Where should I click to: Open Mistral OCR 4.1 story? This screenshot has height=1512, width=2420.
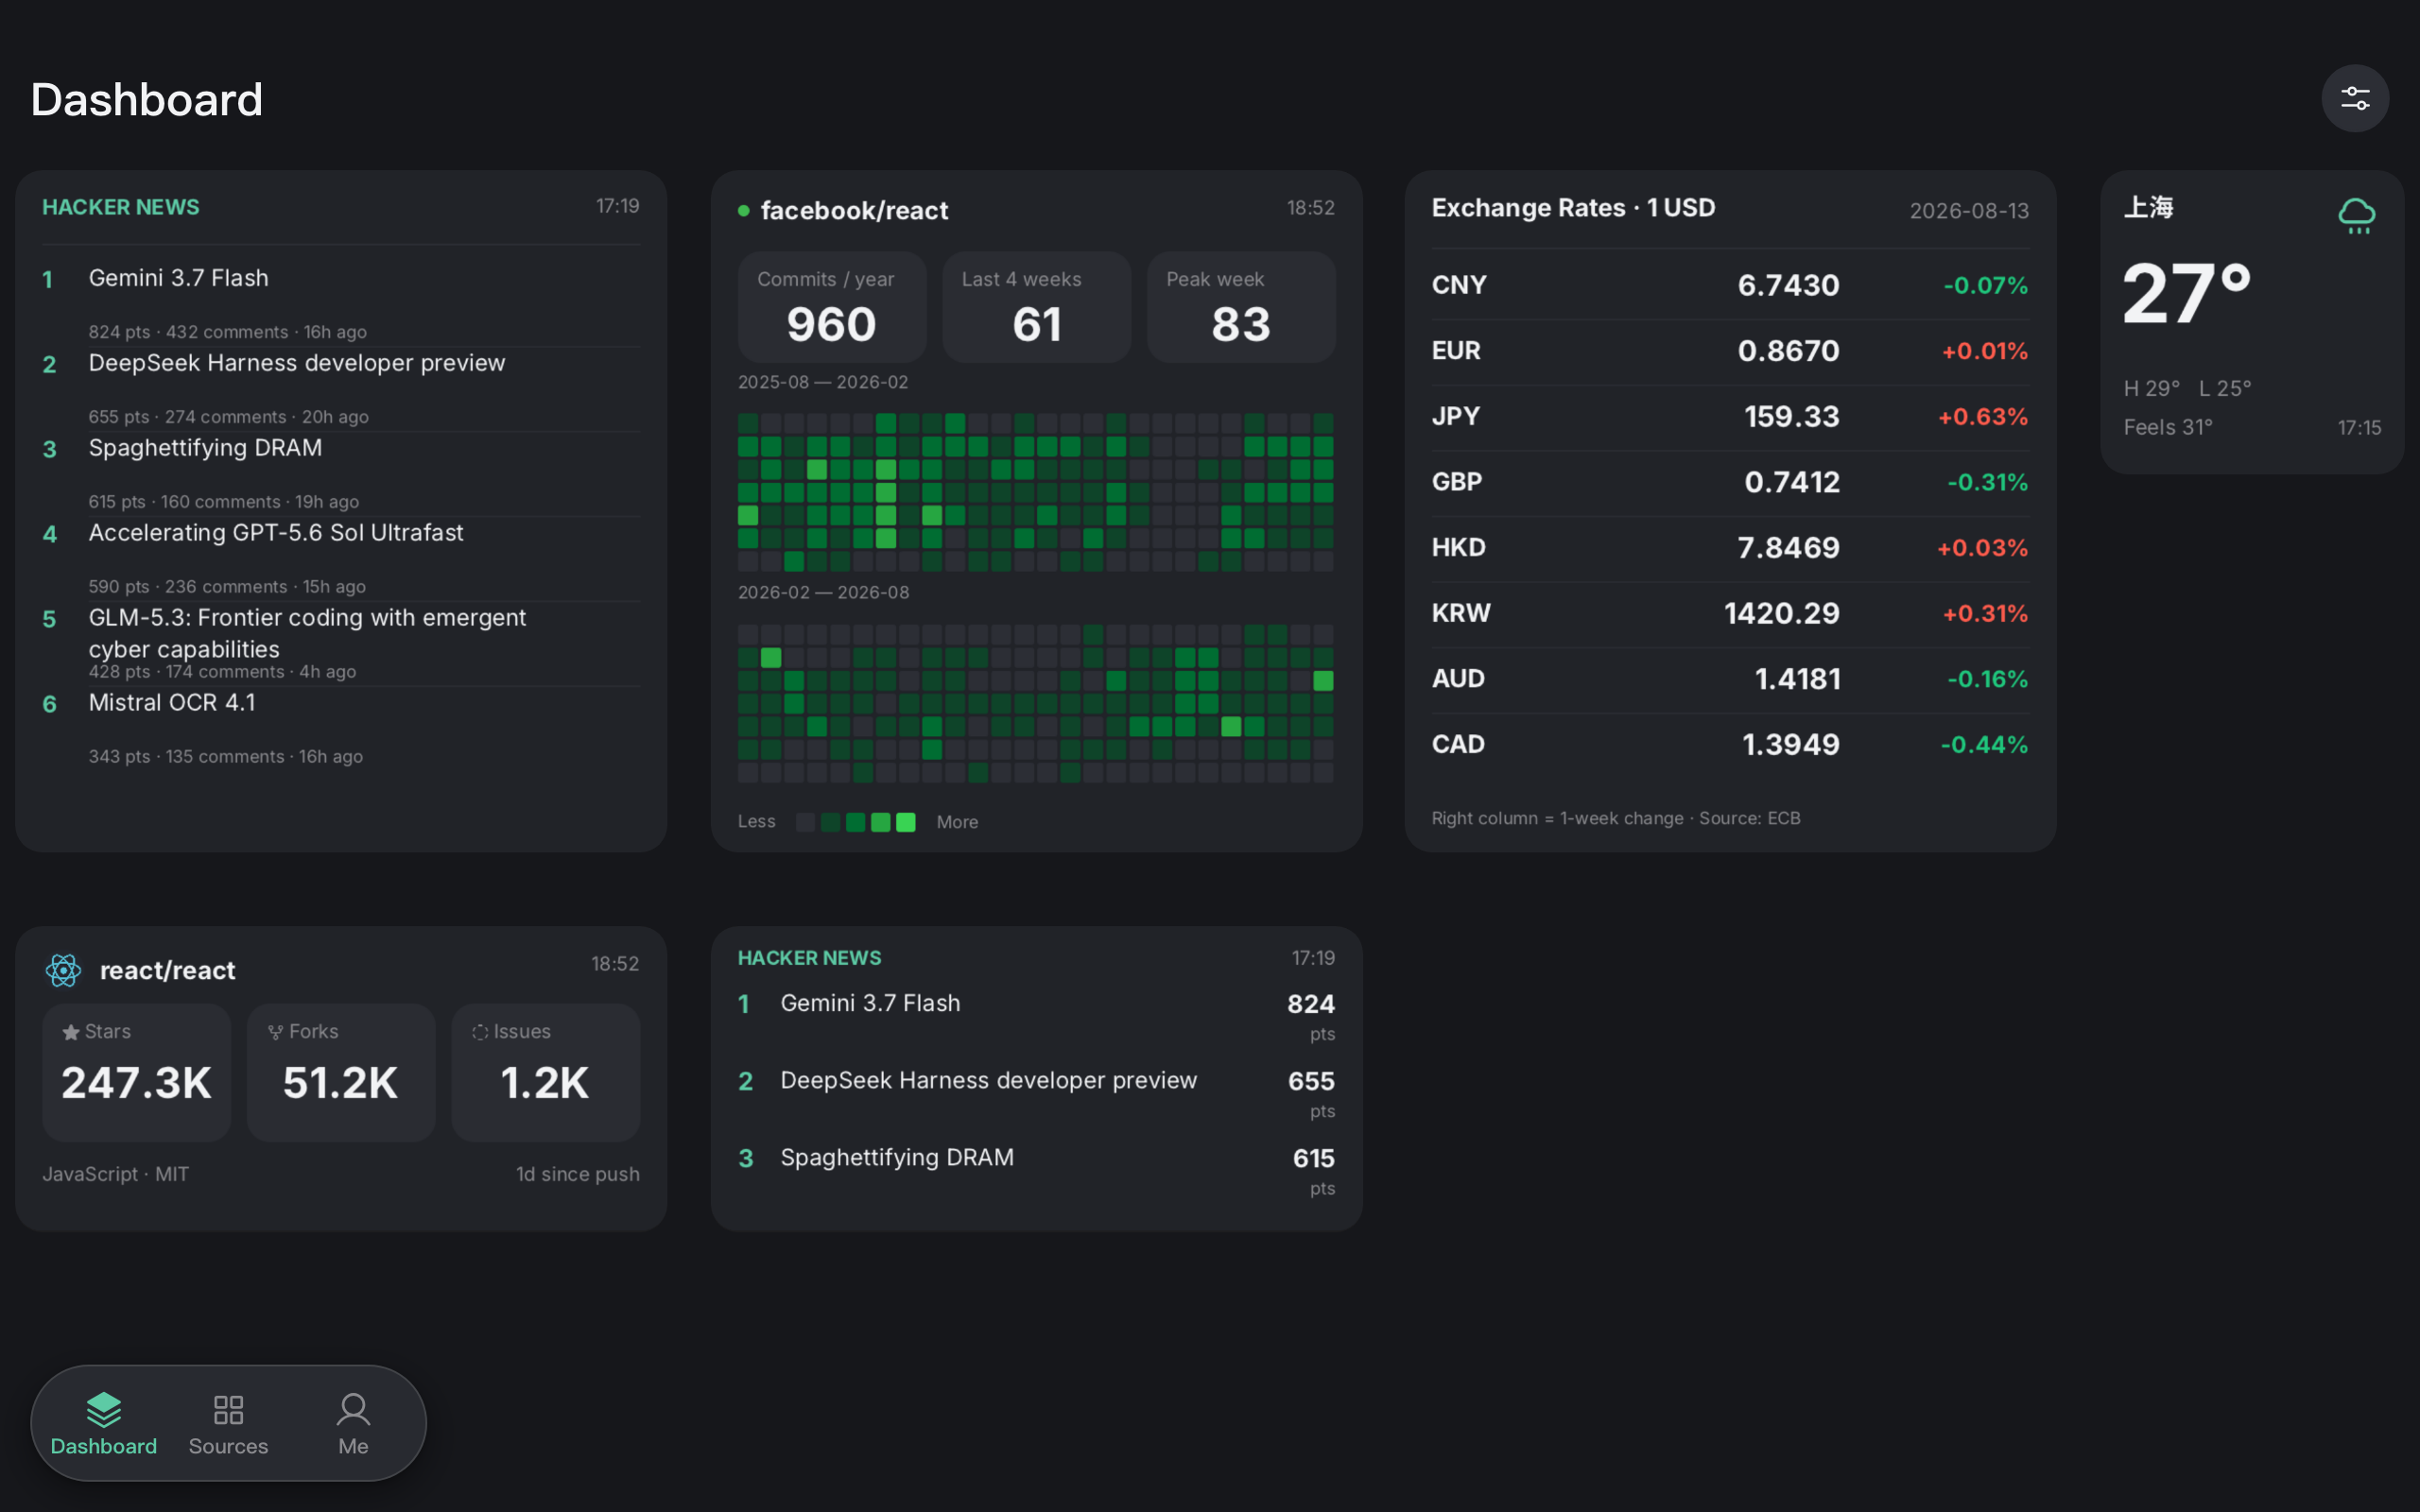click(341, 729)
